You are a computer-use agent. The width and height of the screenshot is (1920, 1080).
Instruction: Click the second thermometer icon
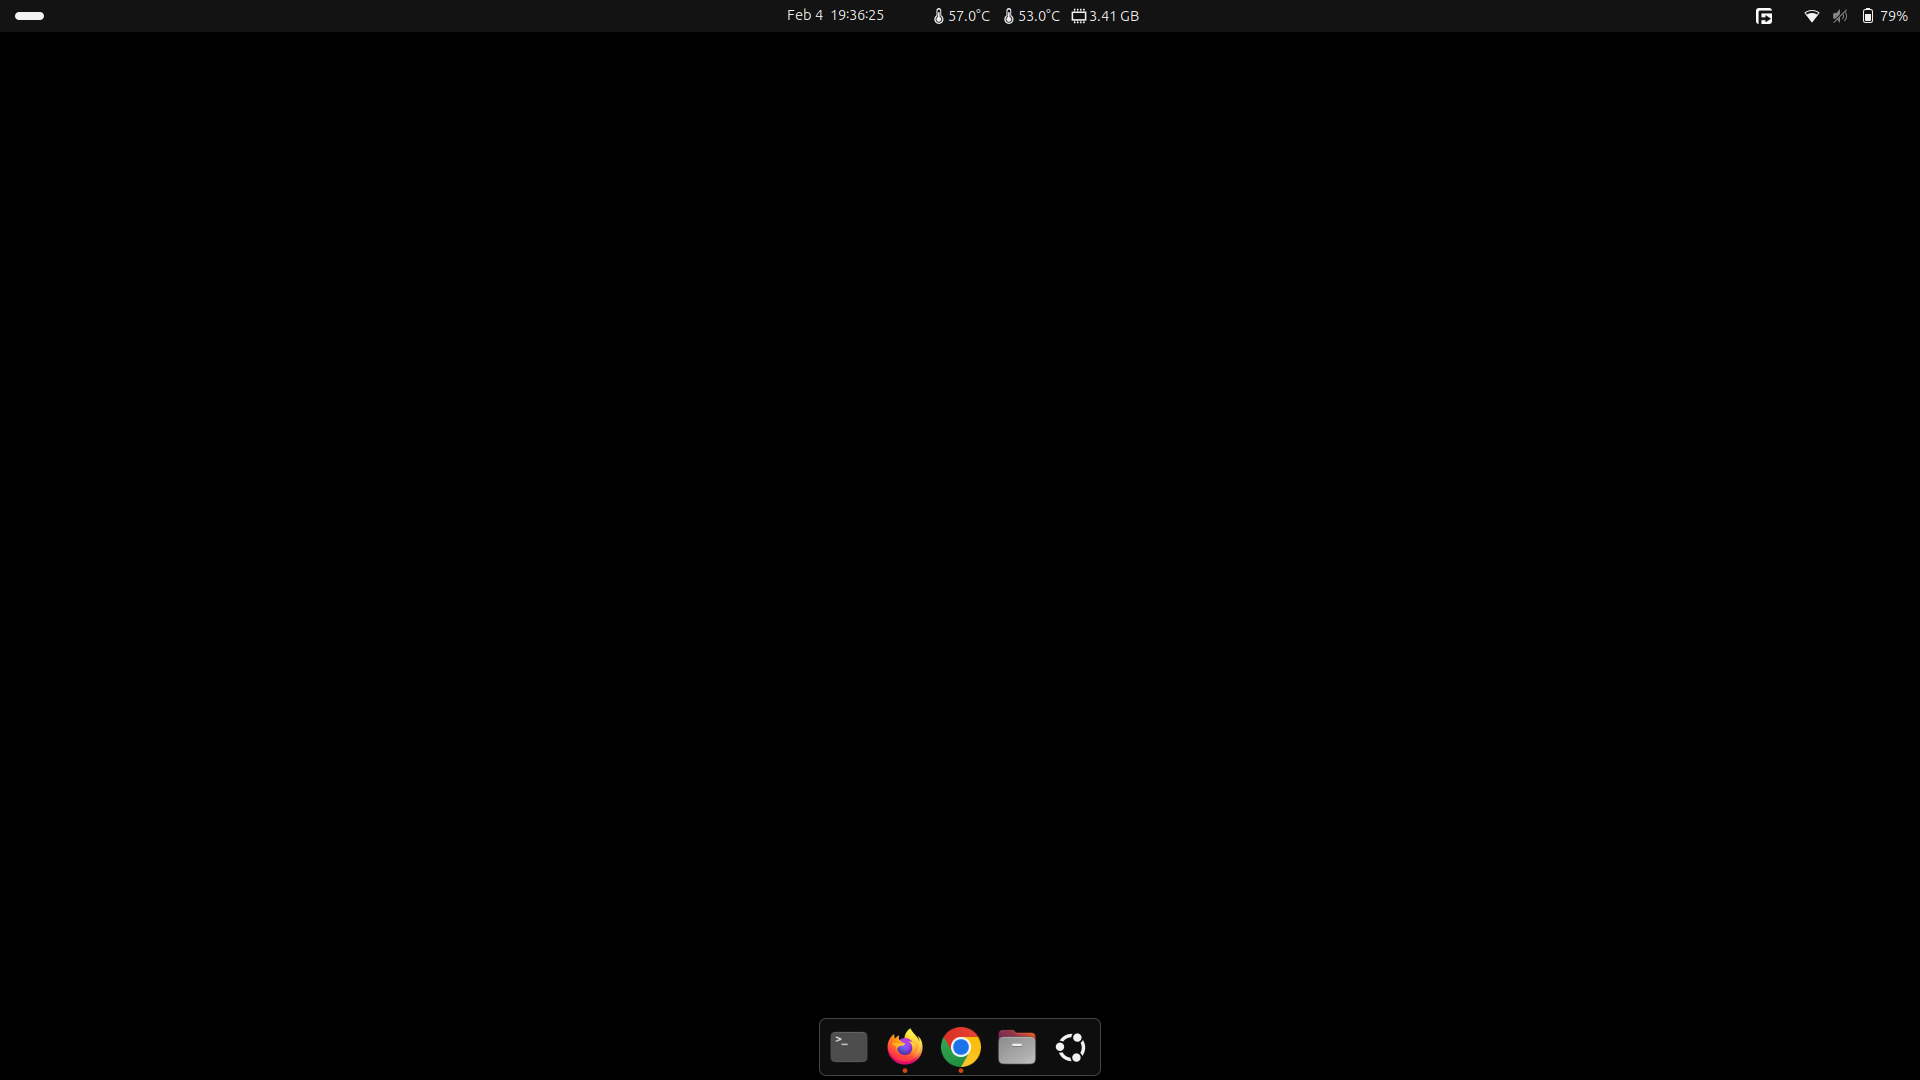click(1008, 16)
